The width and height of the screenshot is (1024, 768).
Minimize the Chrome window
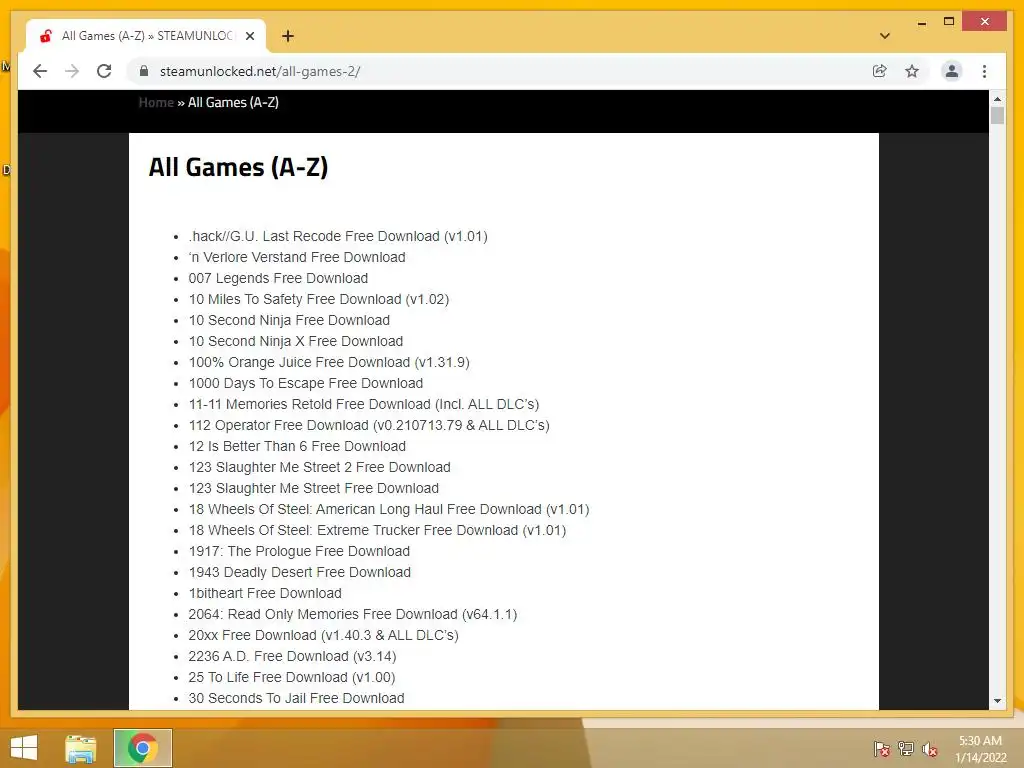pyautogui.click(x=922, y=22)
